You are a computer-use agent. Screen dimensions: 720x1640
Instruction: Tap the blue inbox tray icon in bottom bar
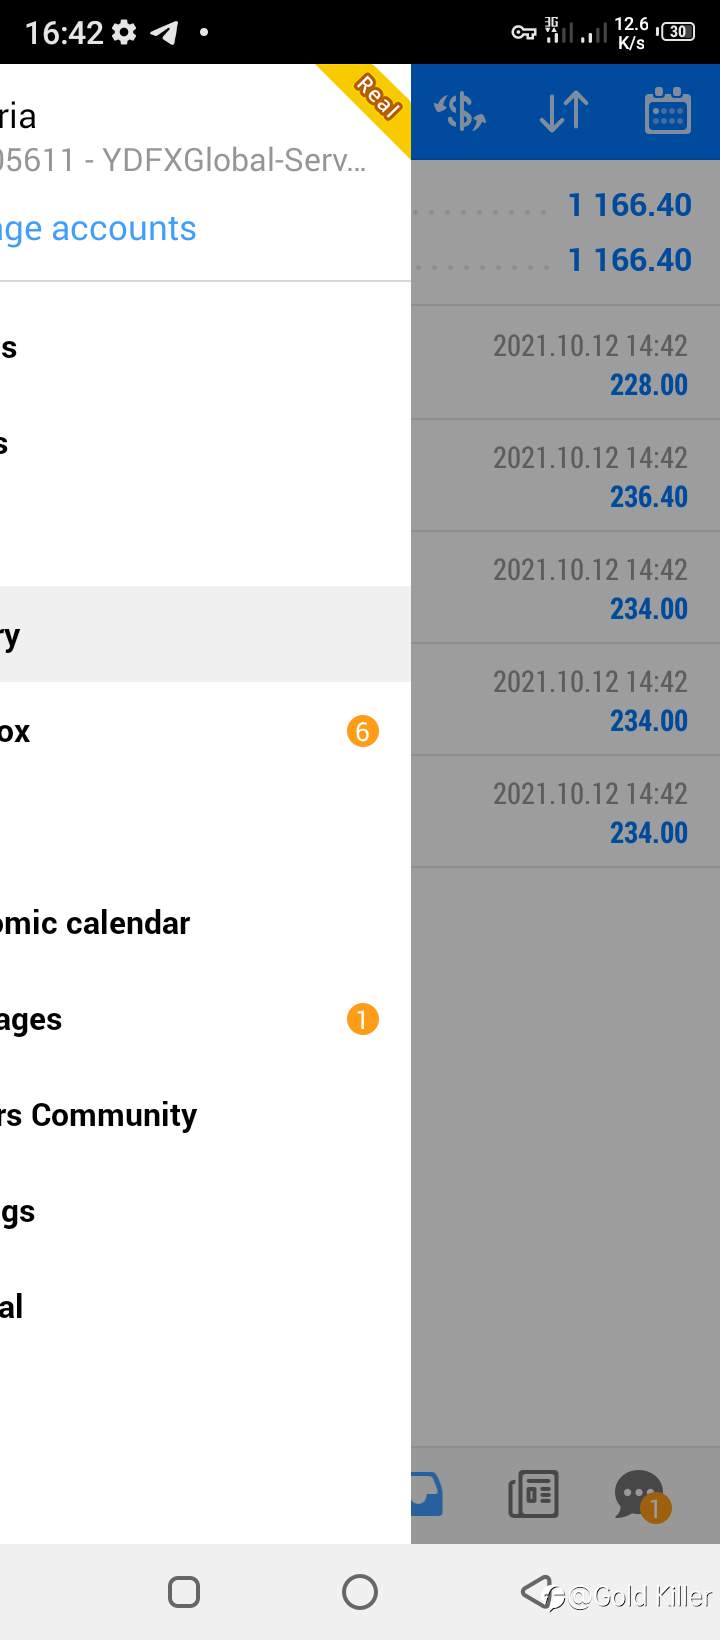pos(427,1494)
